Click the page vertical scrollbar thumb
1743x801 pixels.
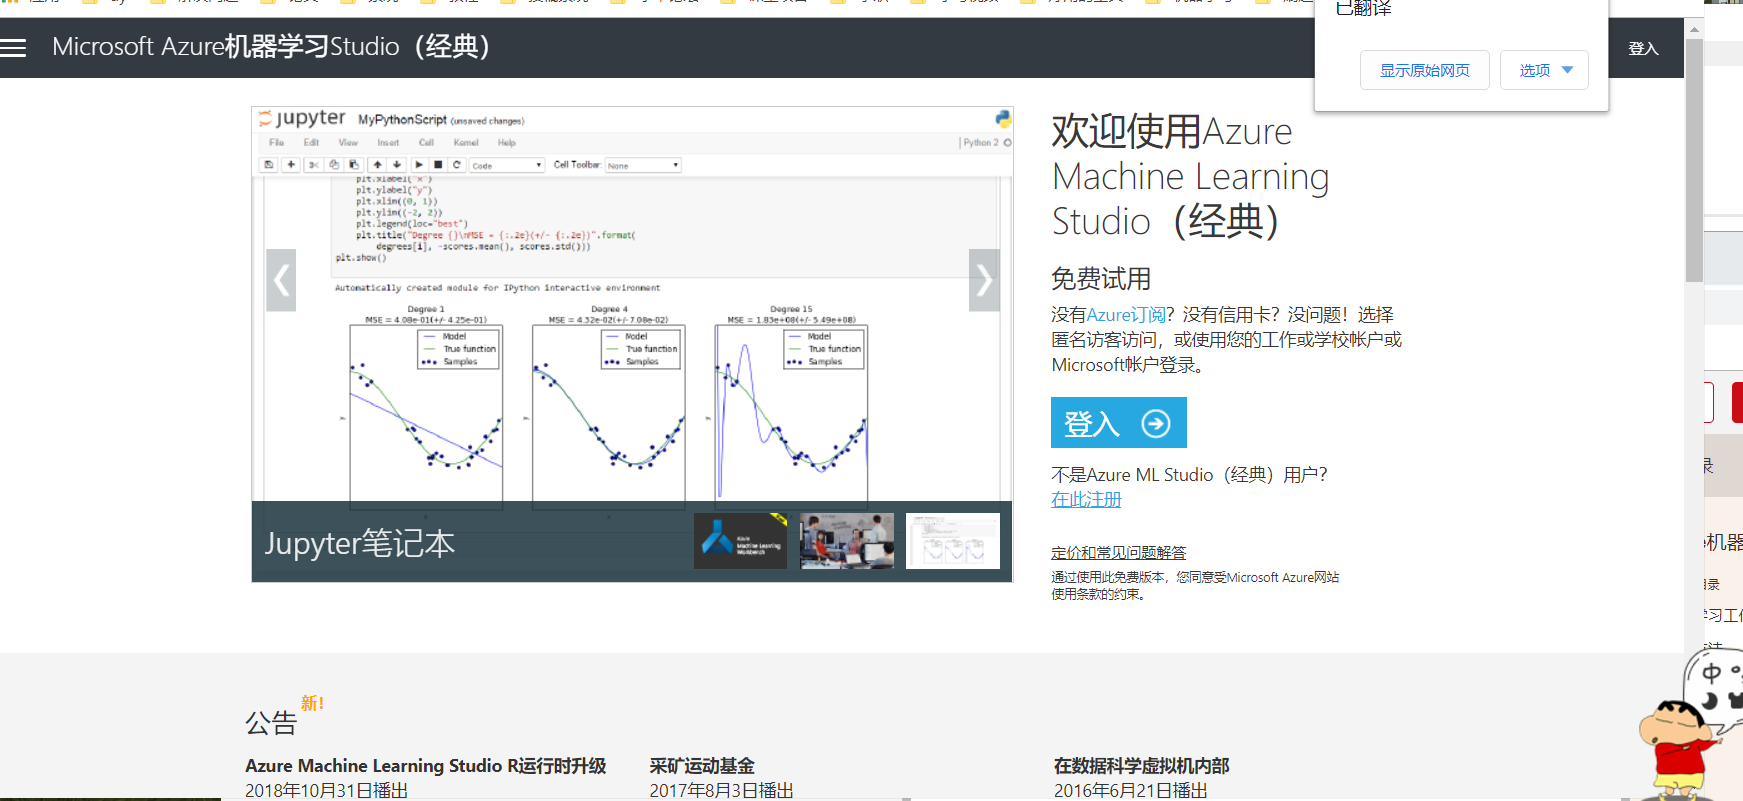pyautogui.click(x=1694, y=160)
